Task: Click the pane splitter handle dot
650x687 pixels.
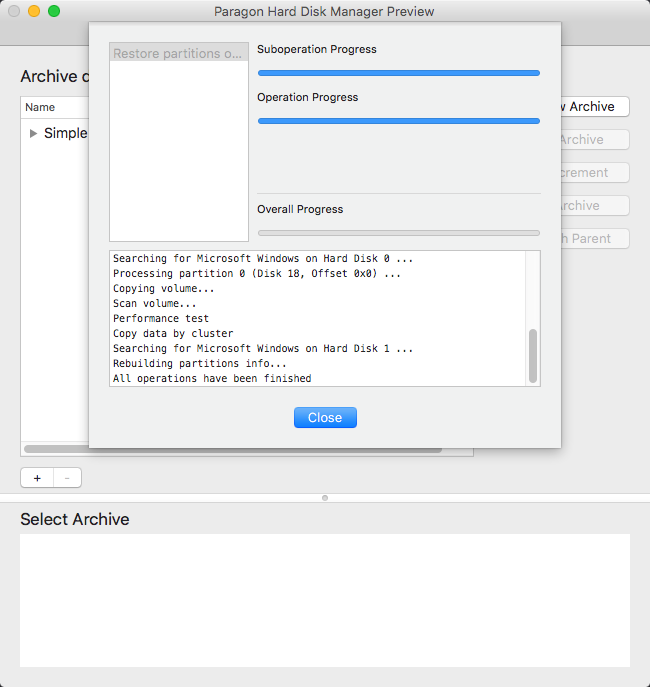Action: coord(325,498)
